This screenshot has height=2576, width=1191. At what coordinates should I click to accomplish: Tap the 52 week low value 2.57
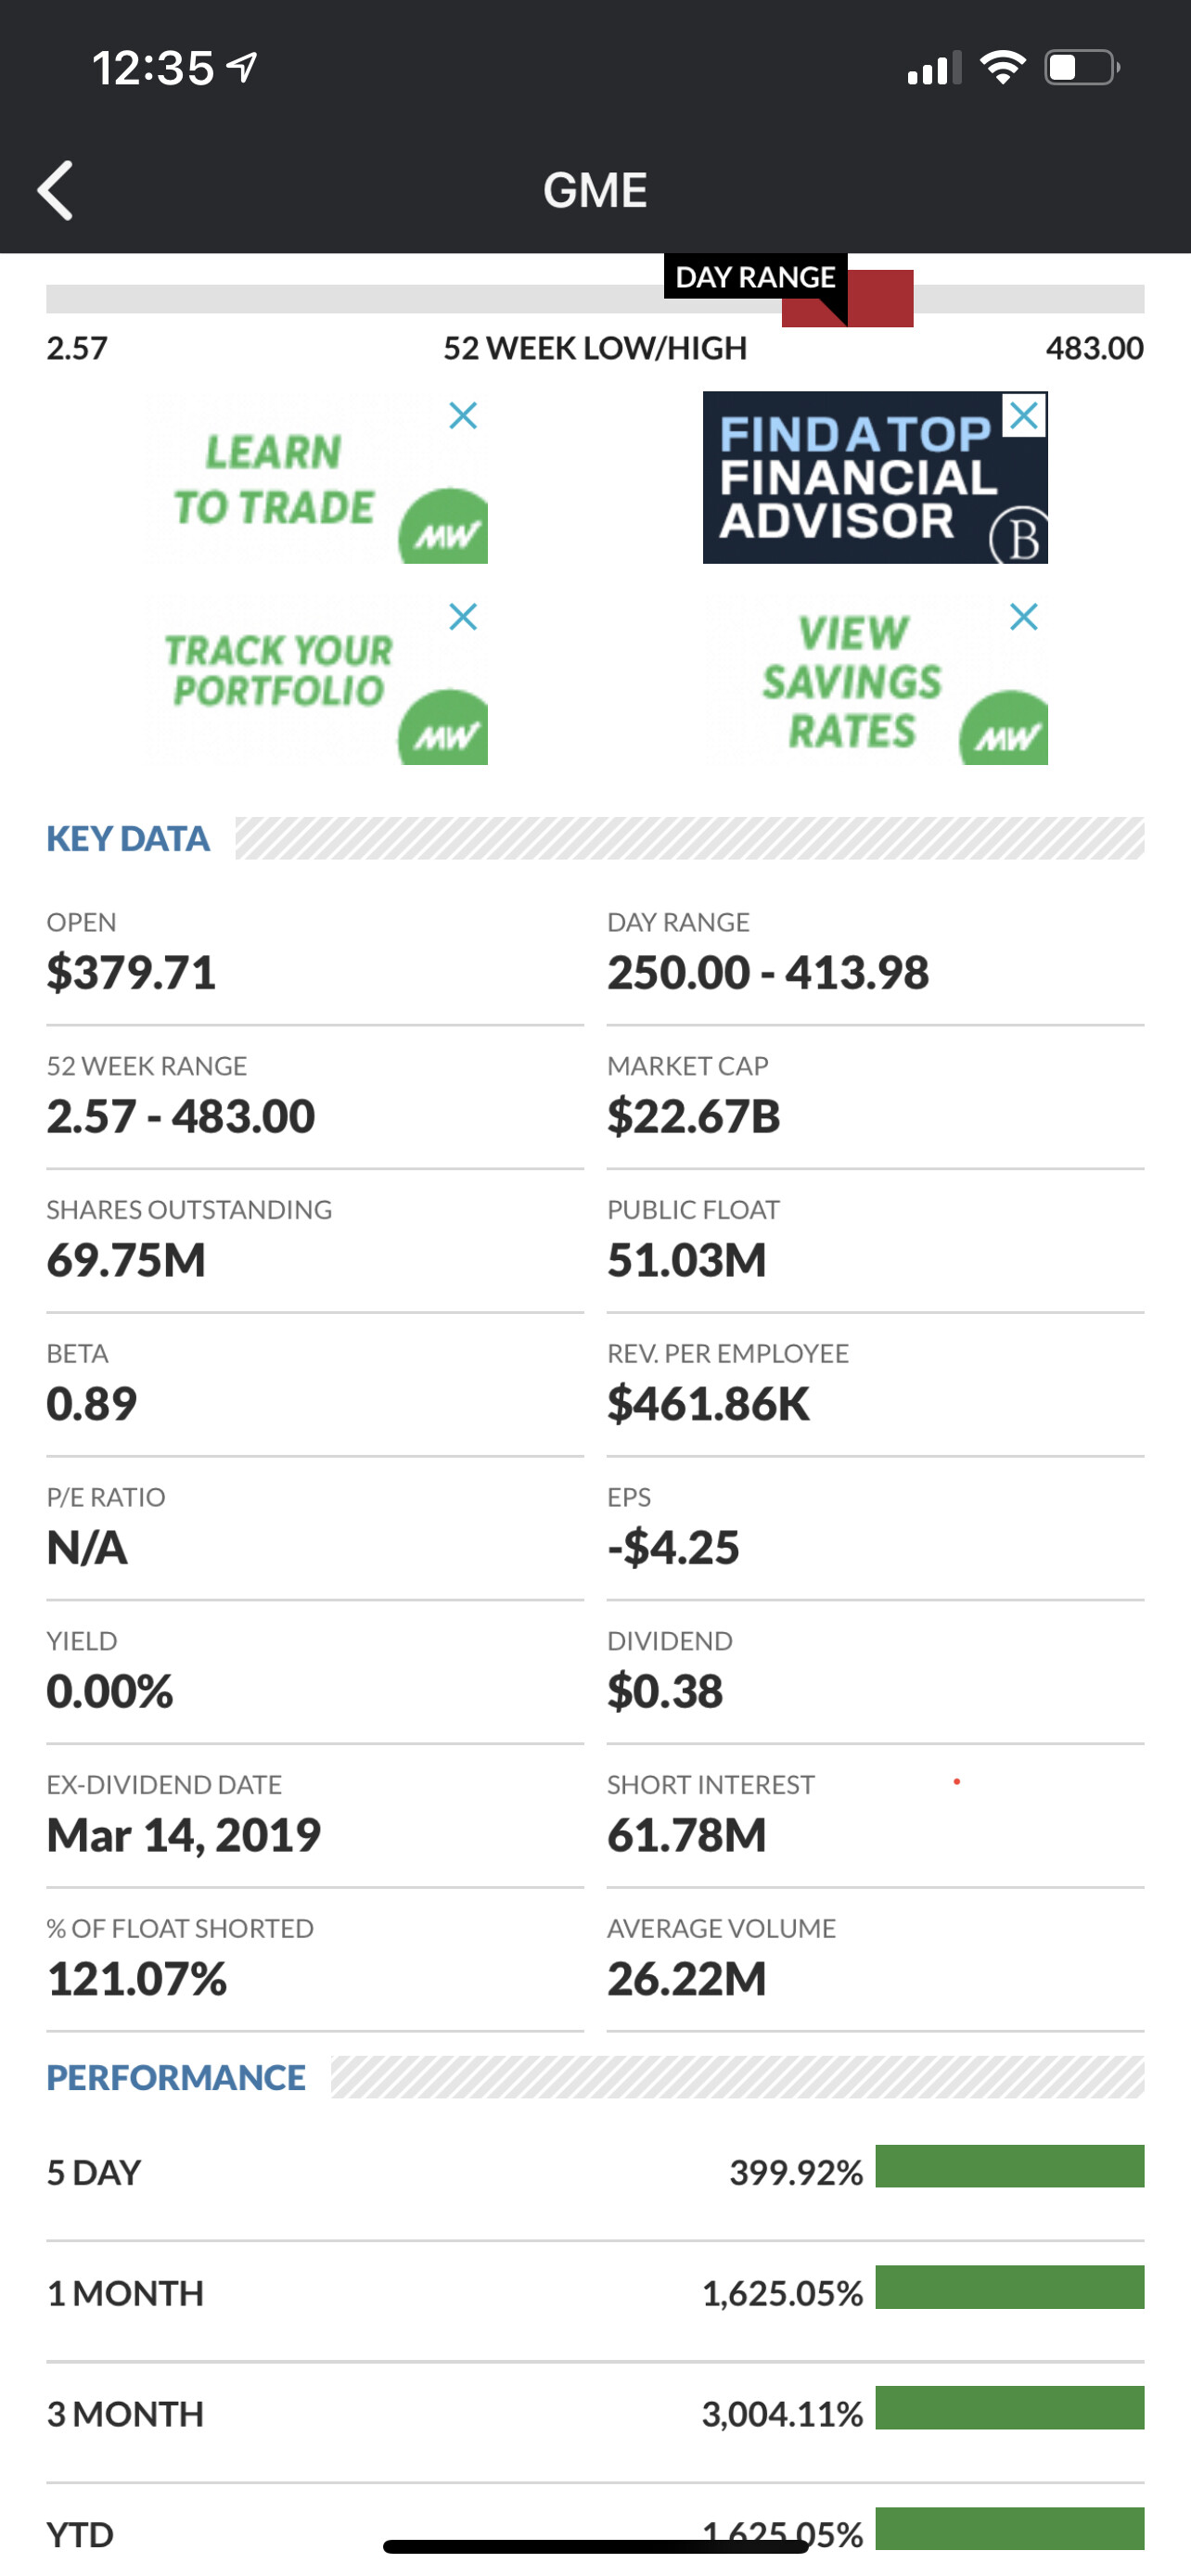pyautogui.click(x=77, y=348)
